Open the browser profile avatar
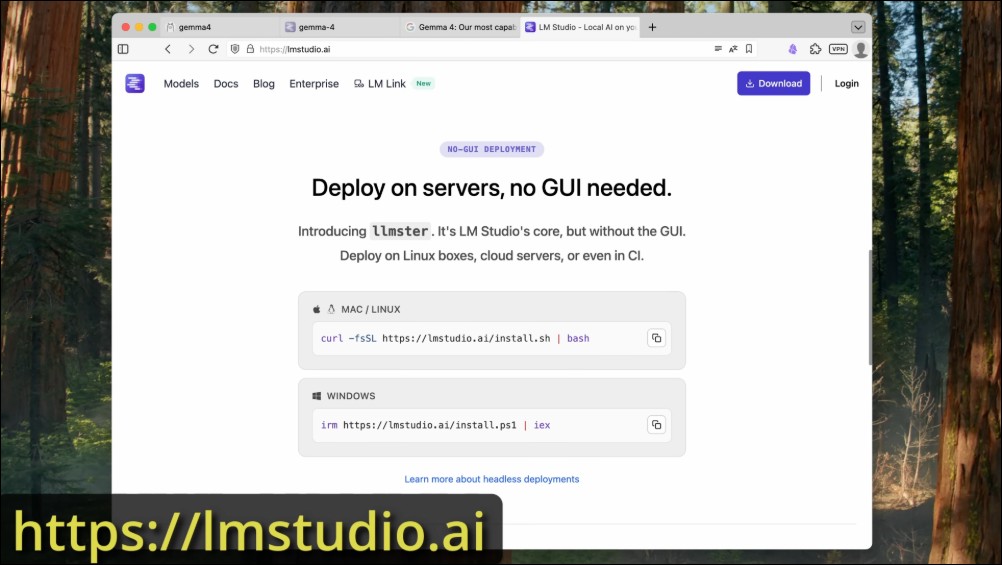 [x=861, y=49]
